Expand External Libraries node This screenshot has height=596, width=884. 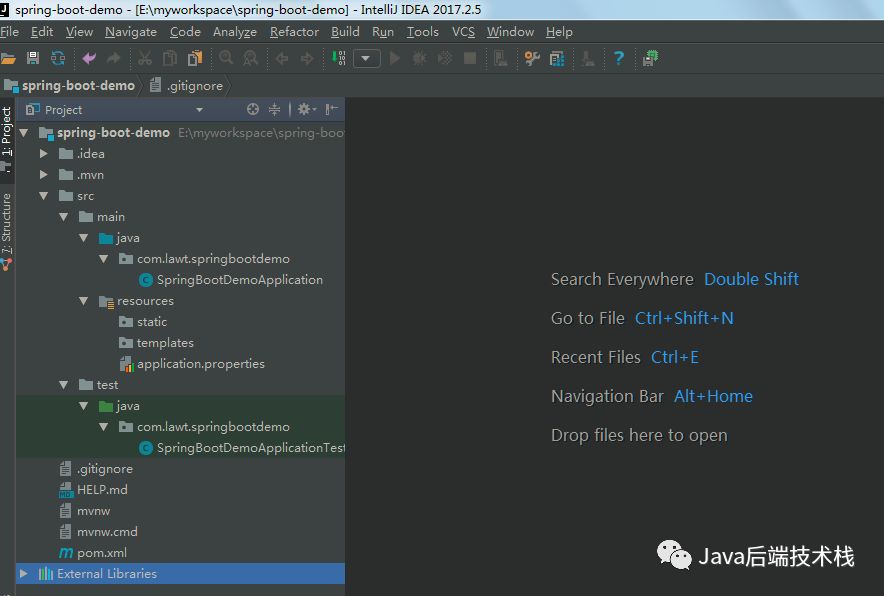pyautogui.click(x=24, y=573)
